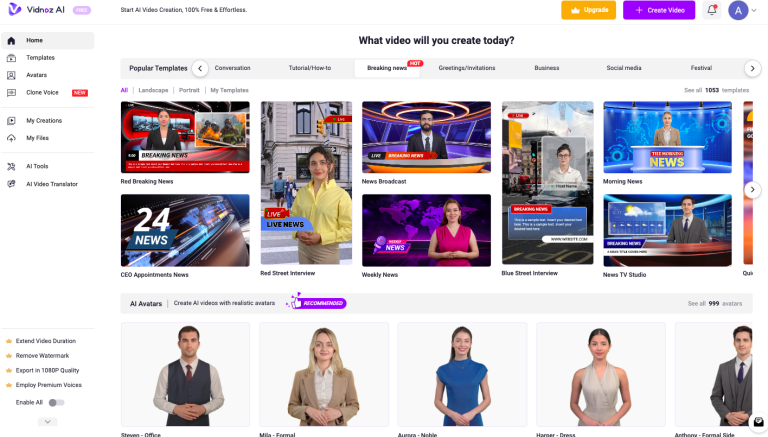768x437 pixels.
Task: Open the AI Tools icon
Action: click(x=11, y=167)
